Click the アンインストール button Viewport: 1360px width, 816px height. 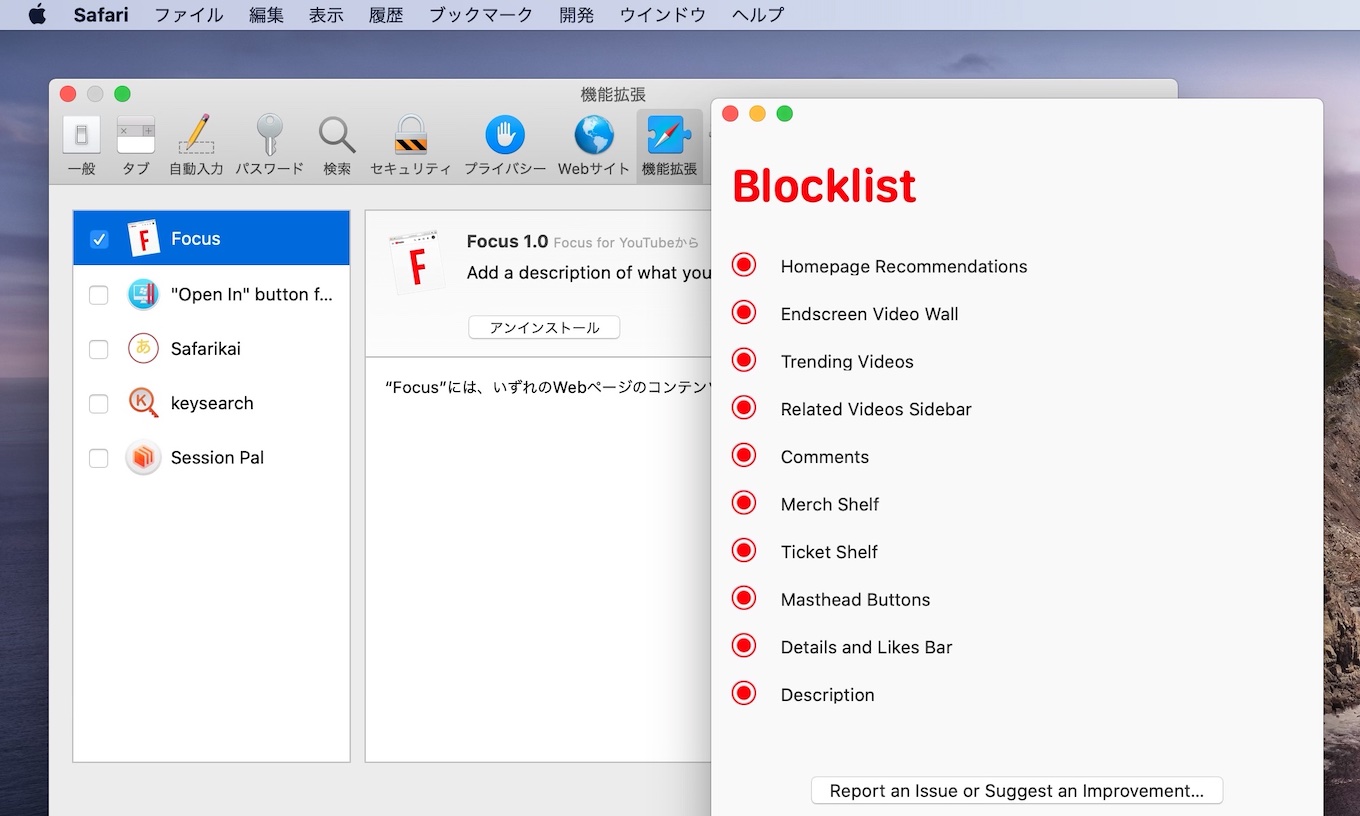point(544,328)
